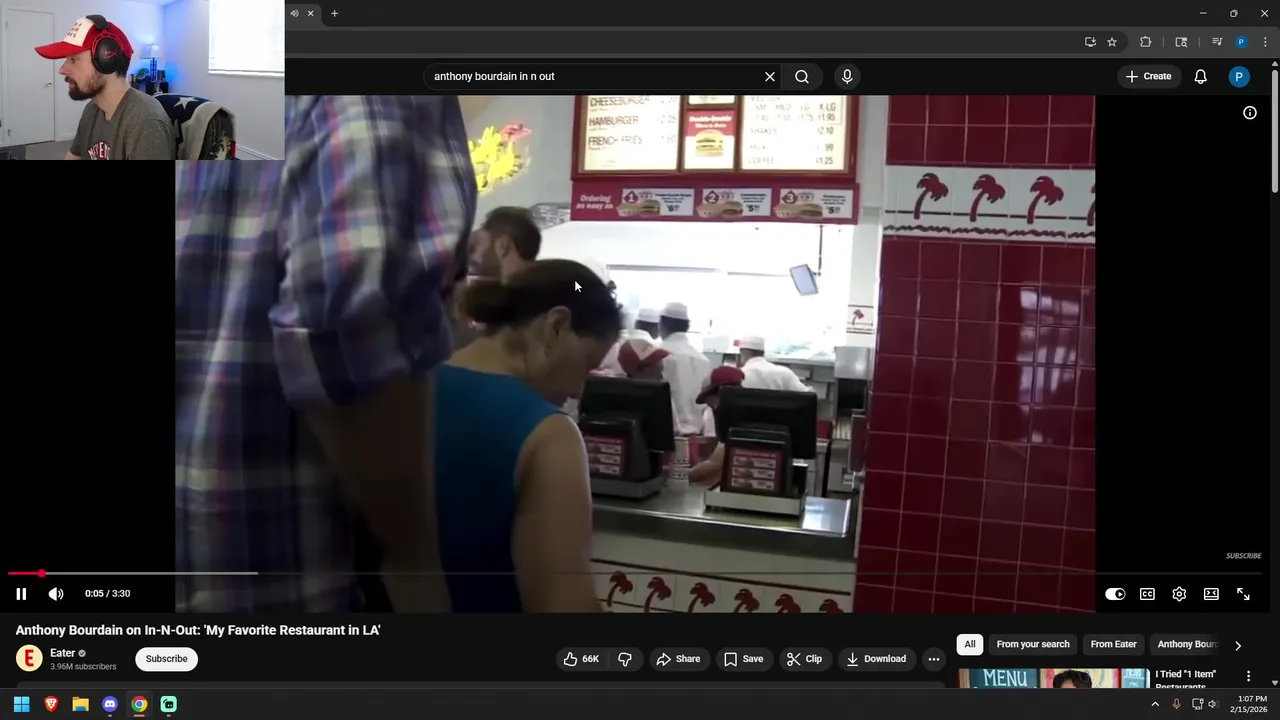Open the Create menu
The image size is (1280, 720).
pos(1148,77)
